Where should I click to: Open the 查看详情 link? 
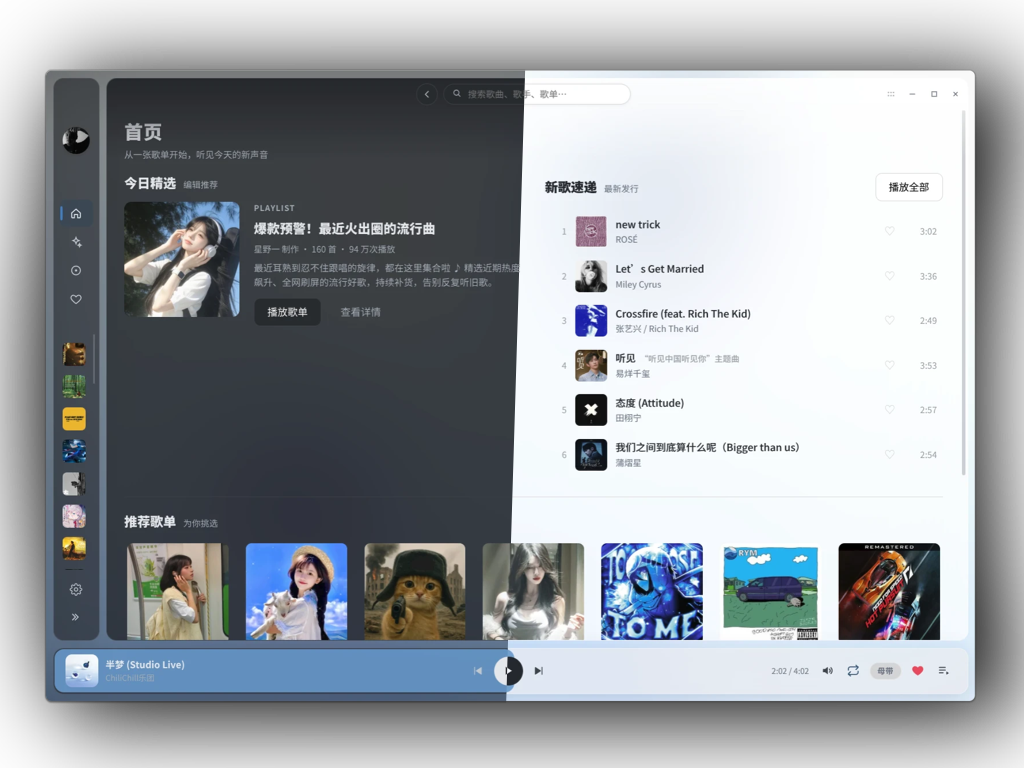[360, 312]
